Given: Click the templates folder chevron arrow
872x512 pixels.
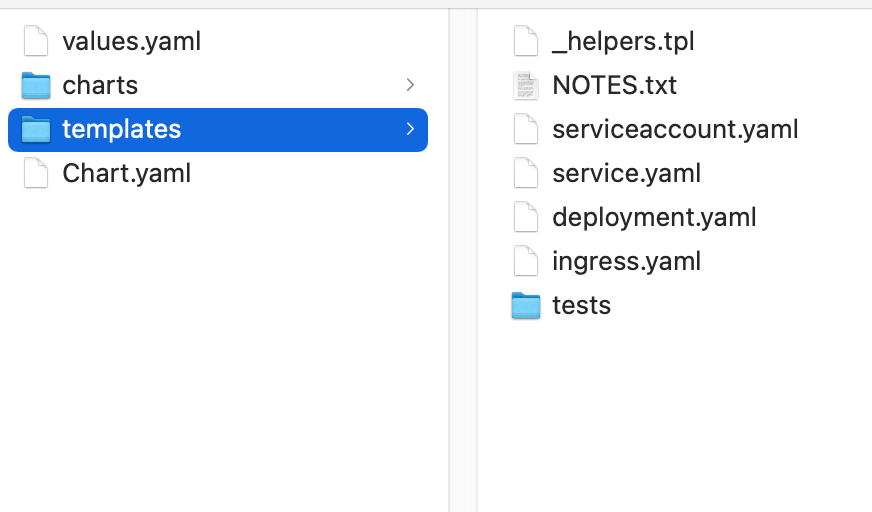Looking at the screenshot, I should click(410, 130).
